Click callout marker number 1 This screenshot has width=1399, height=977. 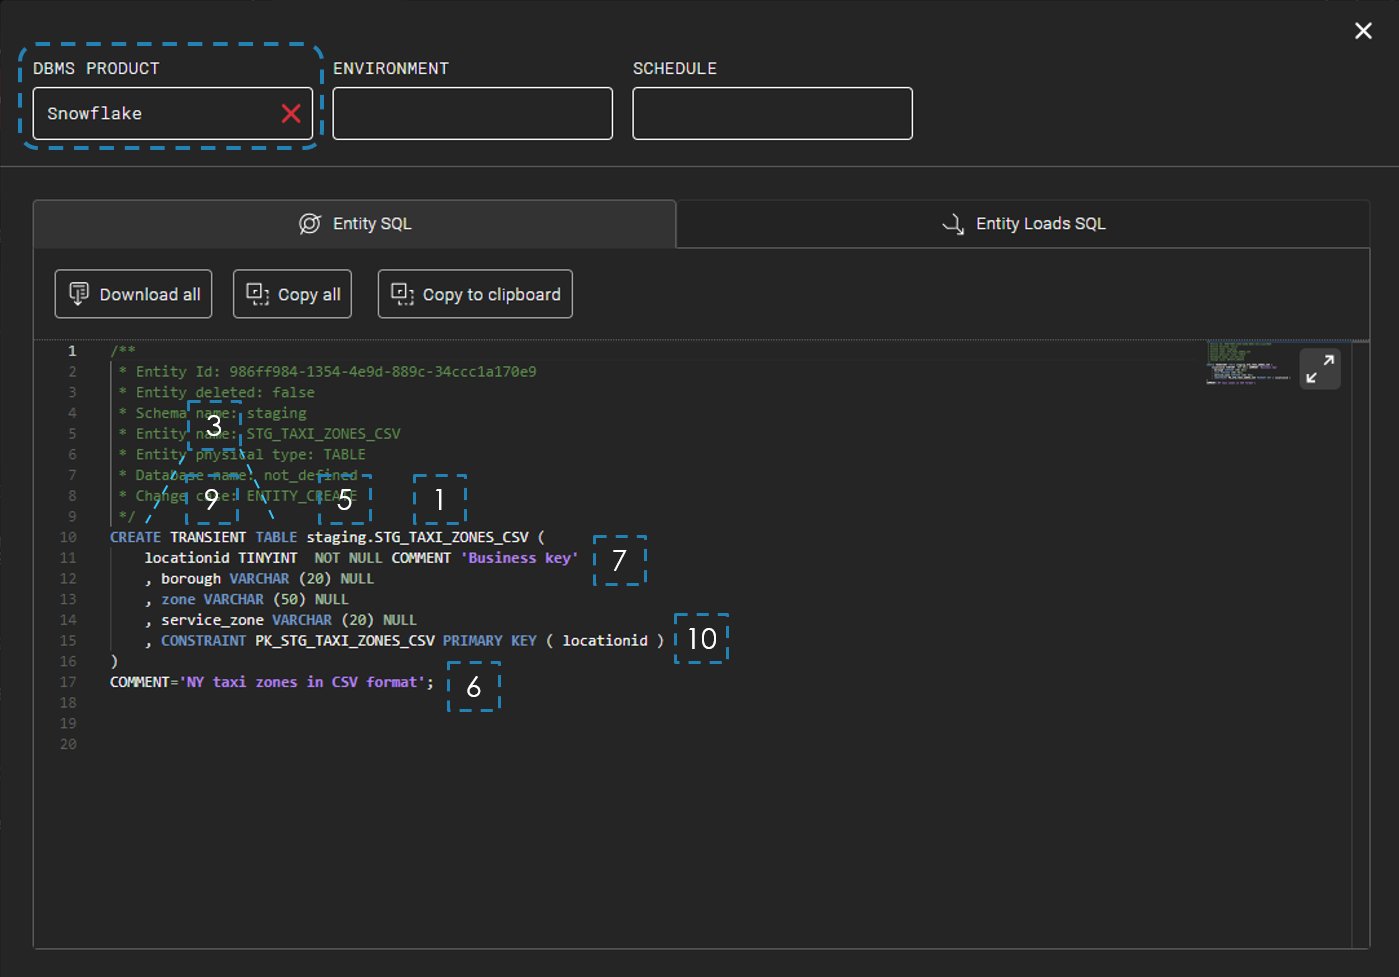[439, 499]
